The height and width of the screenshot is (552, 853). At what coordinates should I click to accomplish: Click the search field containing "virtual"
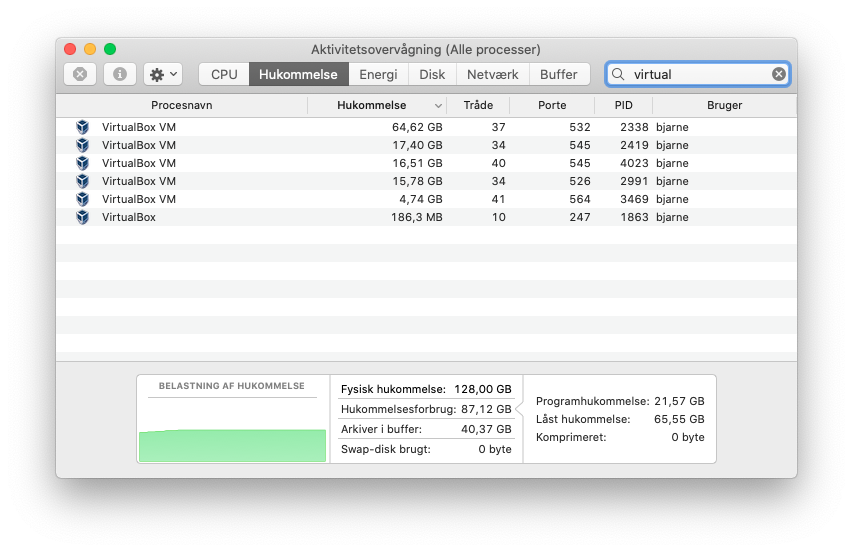[697, 74]
